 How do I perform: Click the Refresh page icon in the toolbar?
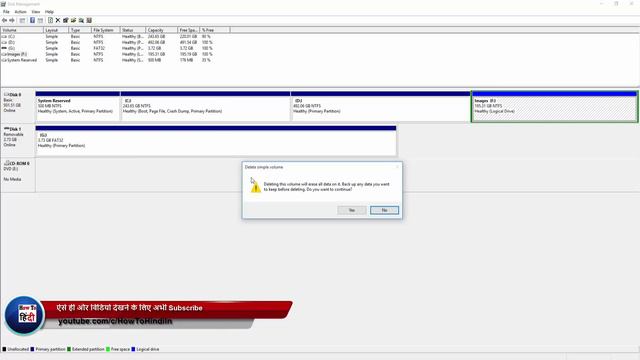pos(50,20)
